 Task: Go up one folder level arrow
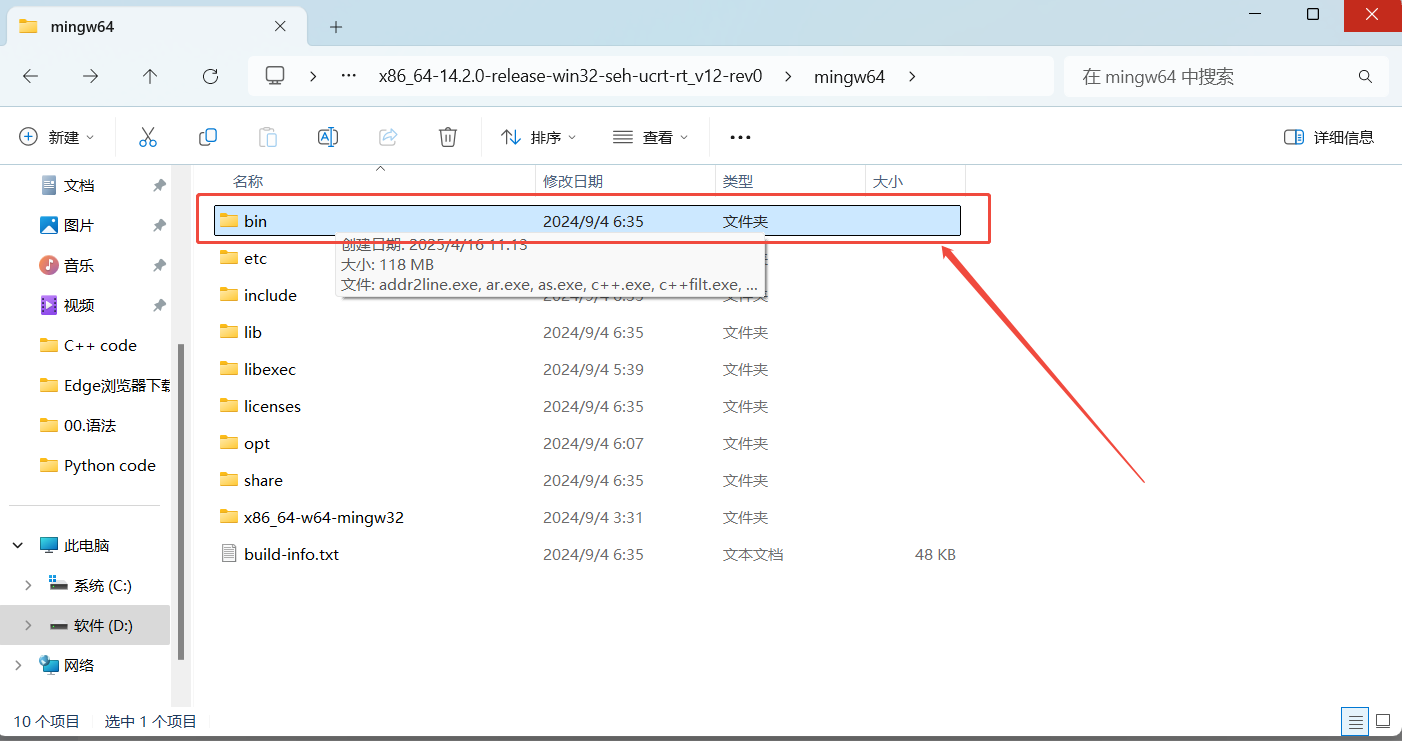pos(150,76)
